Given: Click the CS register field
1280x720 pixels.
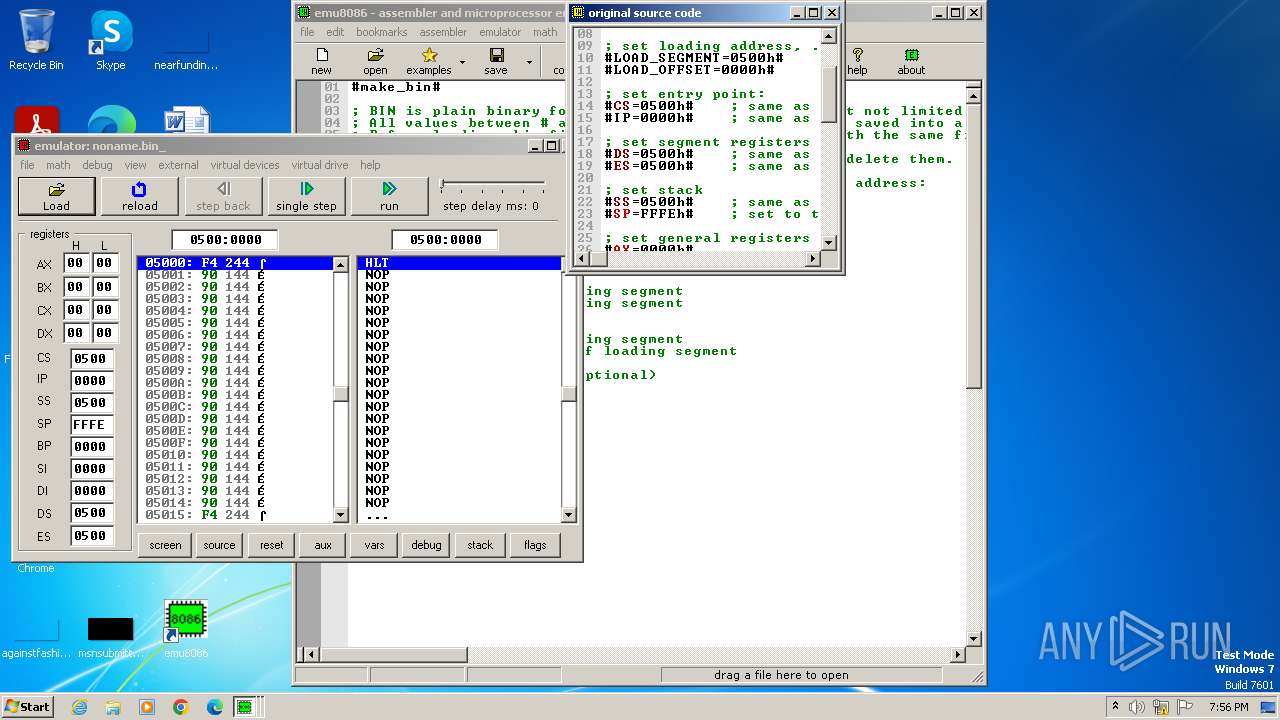Looking at the screenshot, I should [92, 358].
